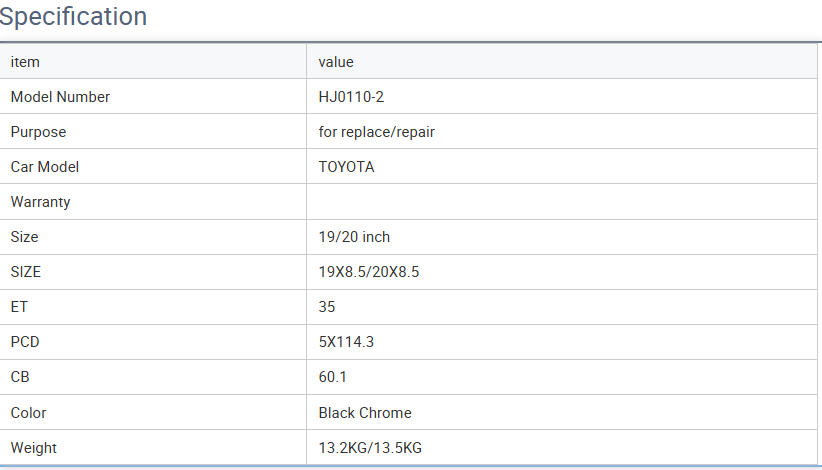
Task: Click the PCD value 5X114.3
Action: (348, 342)
